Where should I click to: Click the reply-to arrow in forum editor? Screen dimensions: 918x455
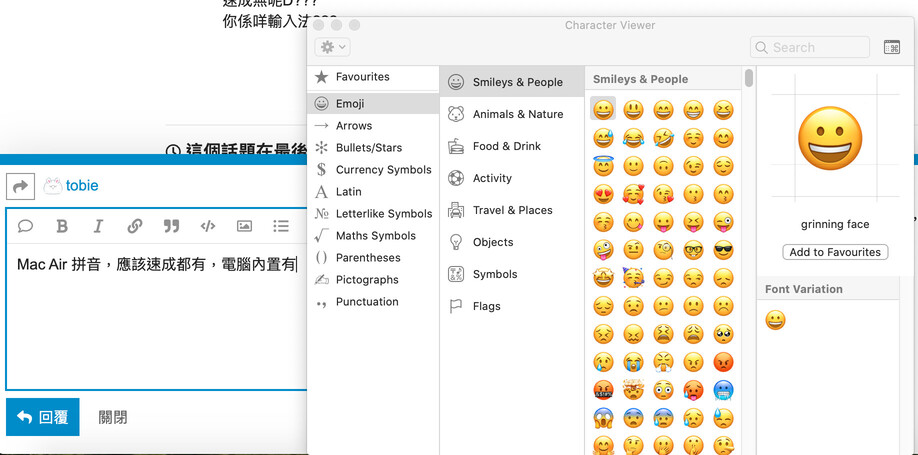point(20,186)
